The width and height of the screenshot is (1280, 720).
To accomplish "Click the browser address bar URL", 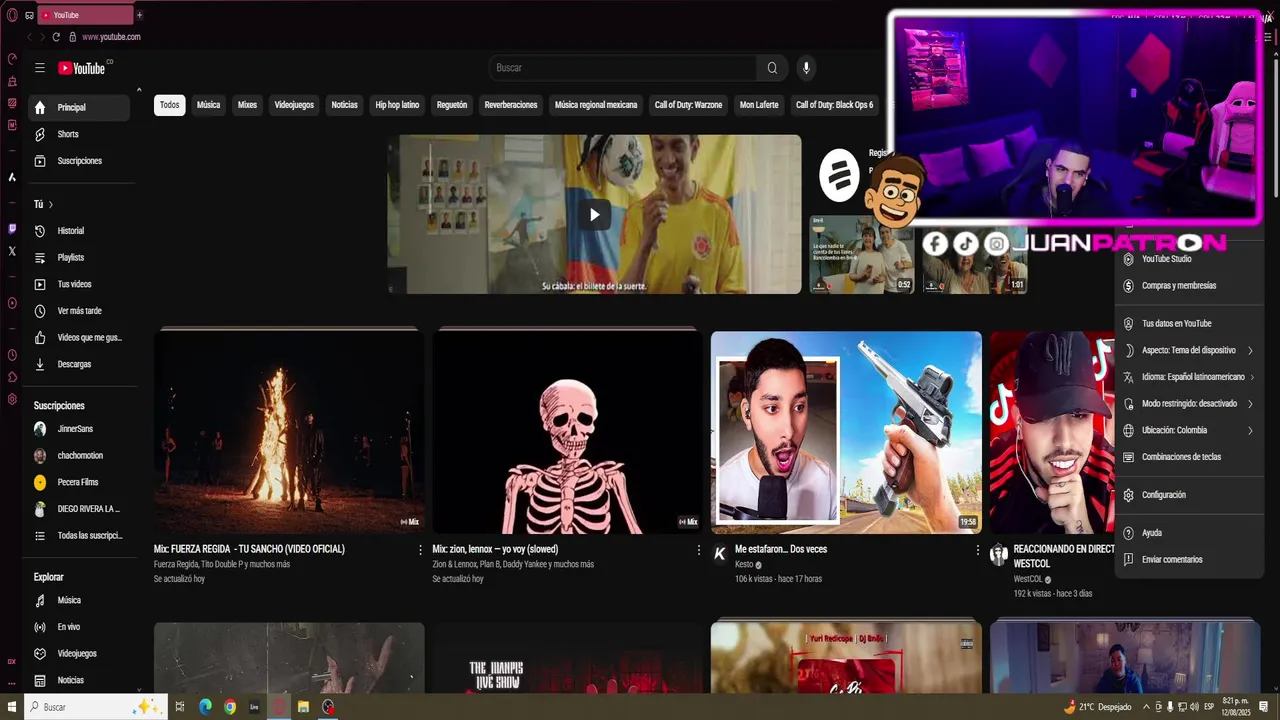I will (x=111, y=37).
